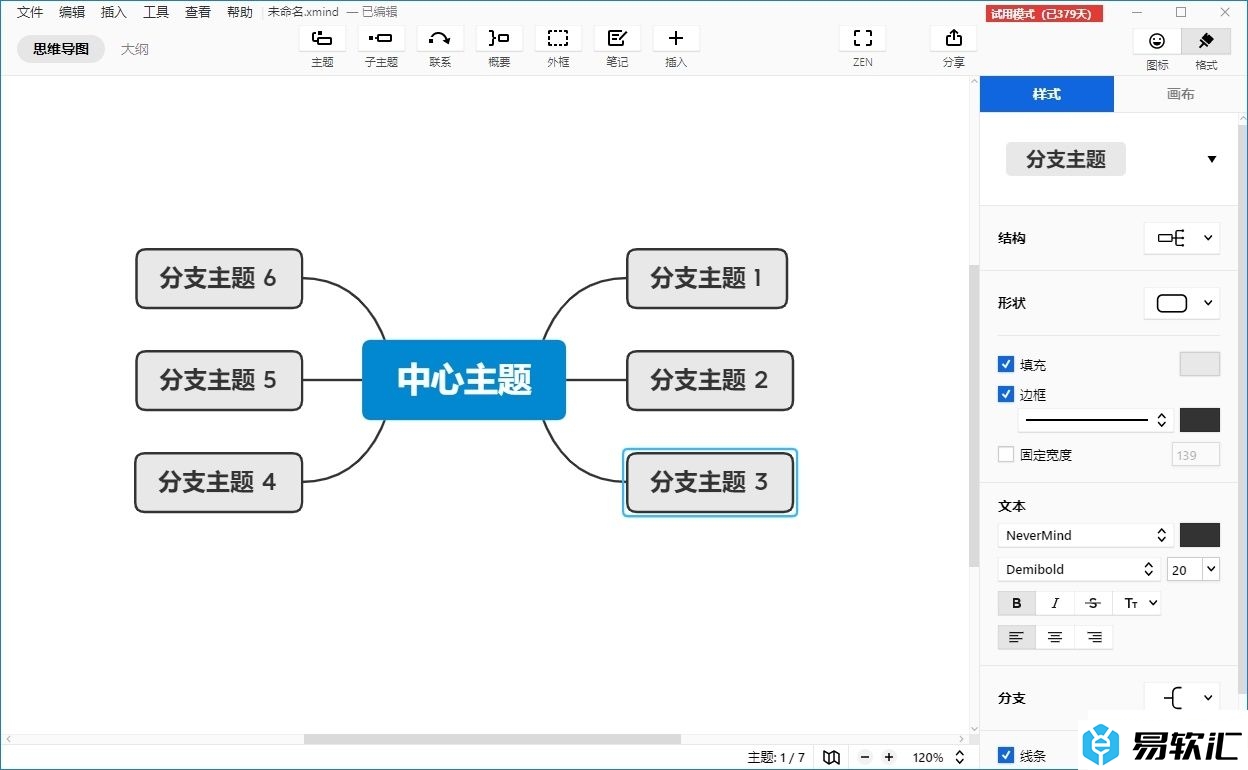
Task: Toggle the Line (线条) checkbox
Action: 1006,755
